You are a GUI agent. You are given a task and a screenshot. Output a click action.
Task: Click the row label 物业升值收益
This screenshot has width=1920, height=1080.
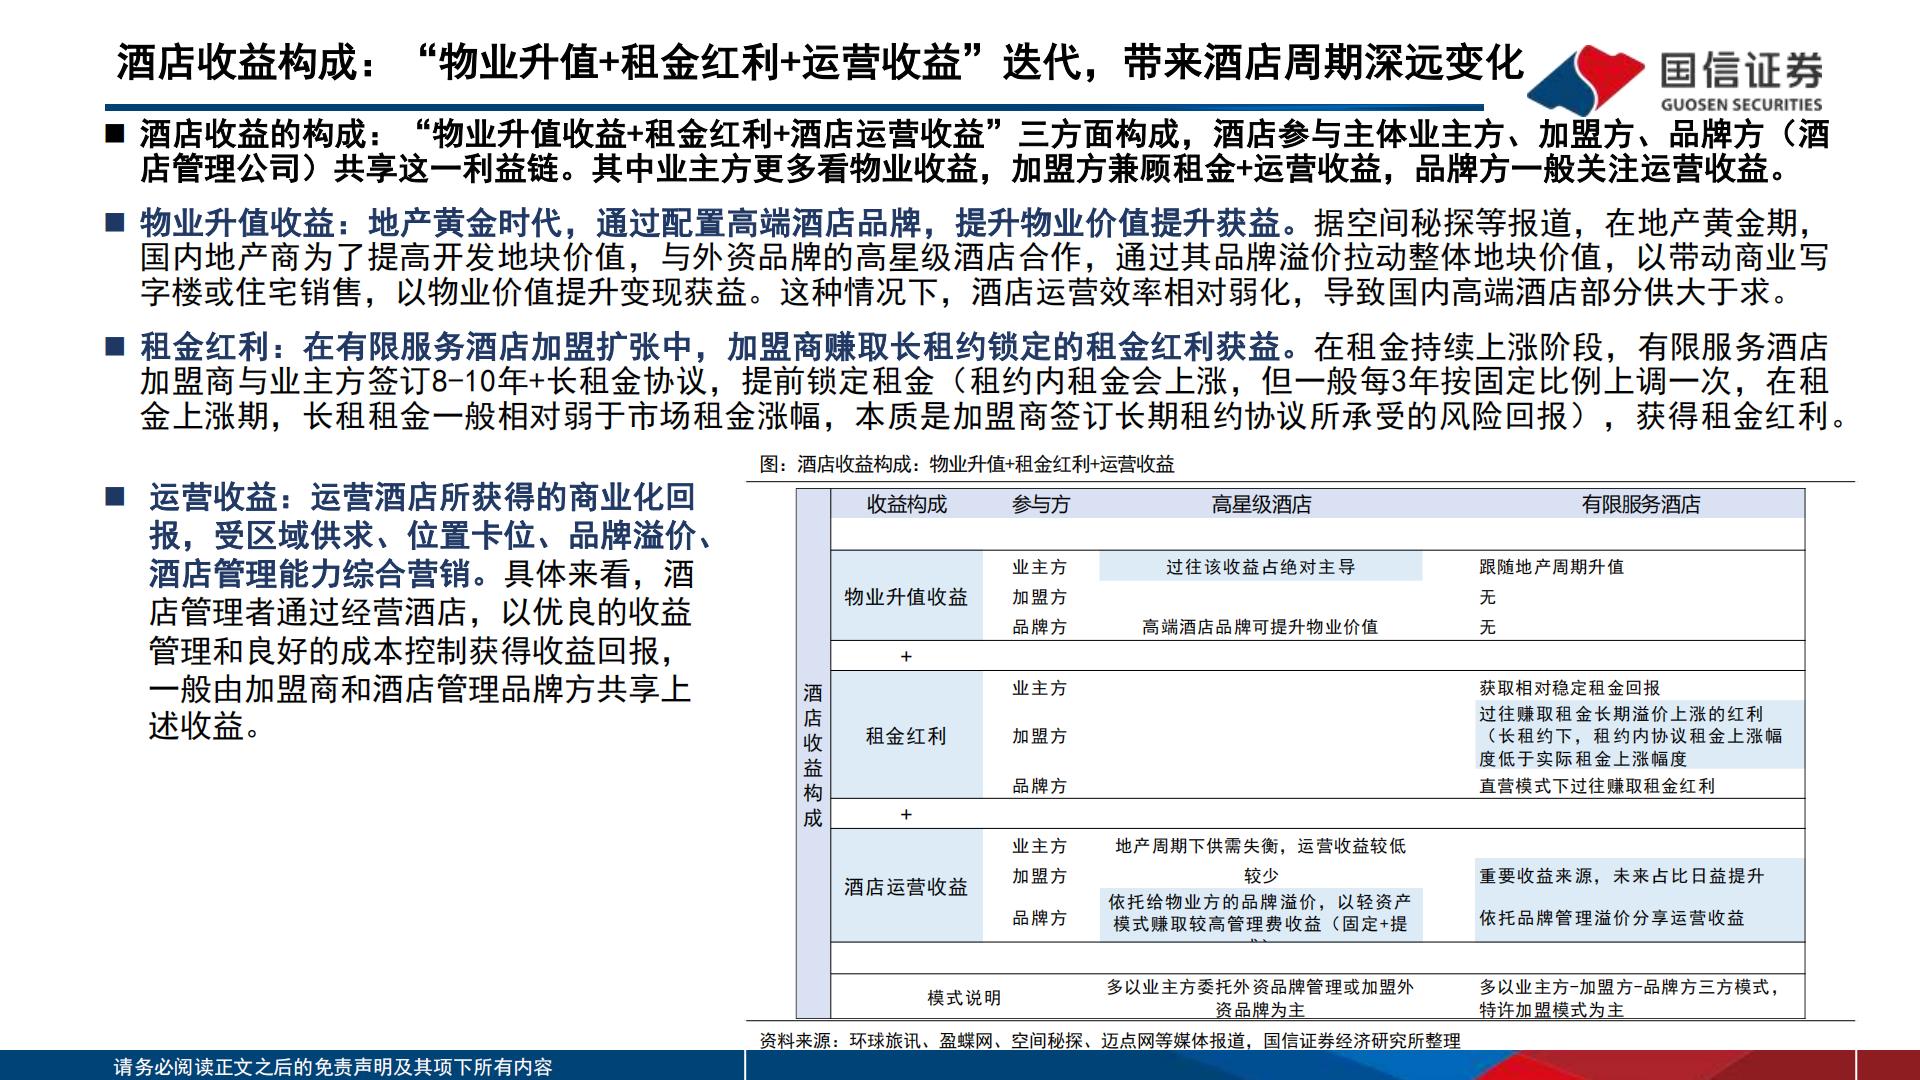coord(906,597)
